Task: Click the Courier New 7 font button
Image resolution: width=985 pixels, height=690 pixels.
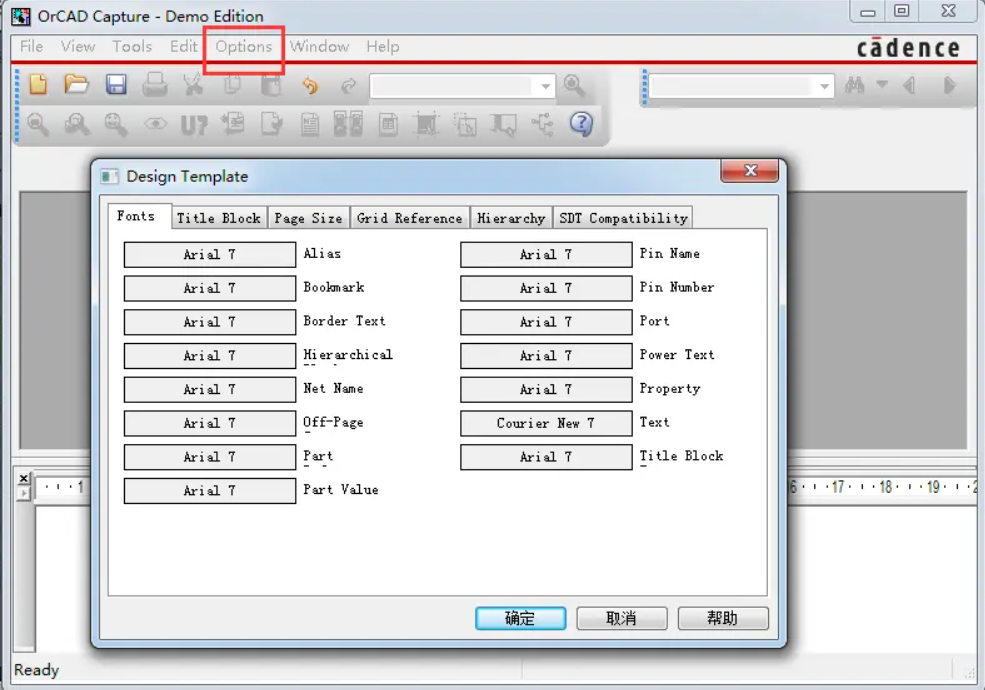Action: pos(546,424)
